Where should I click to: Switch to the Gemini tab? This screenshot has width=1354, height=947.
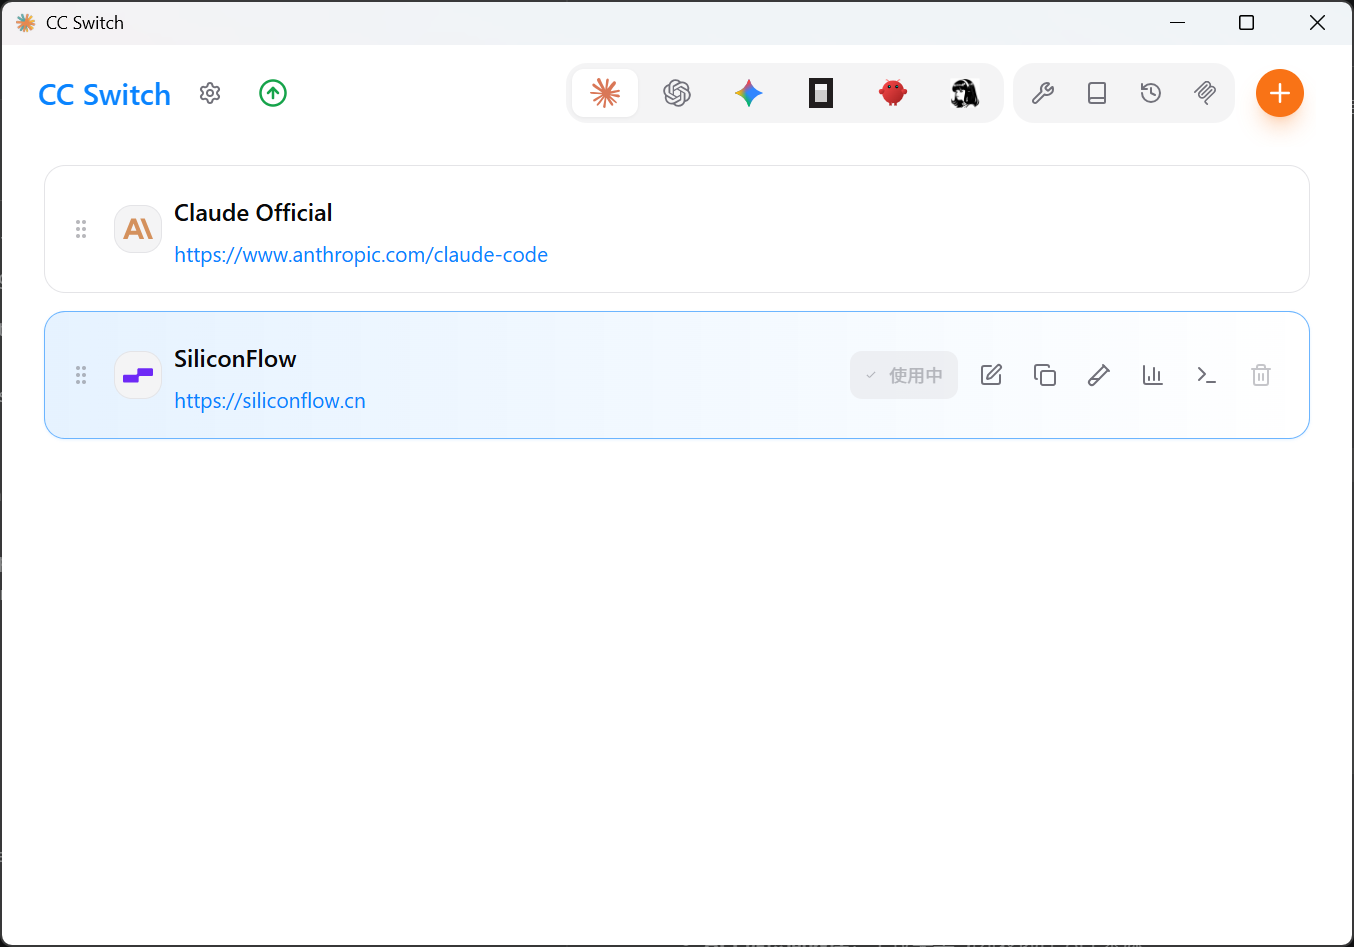click(749, 93)
